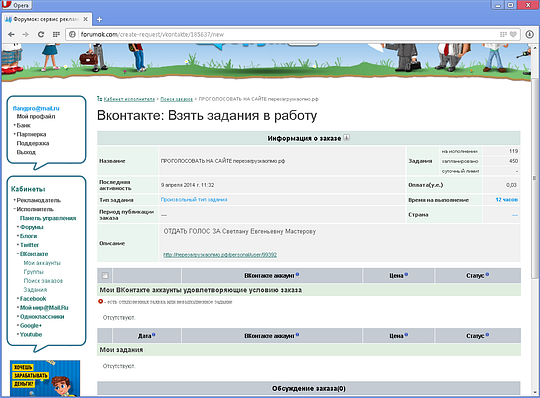Open downloads icon at toolbar right
This screenshot has height=398, width=540.
[530, 34]
